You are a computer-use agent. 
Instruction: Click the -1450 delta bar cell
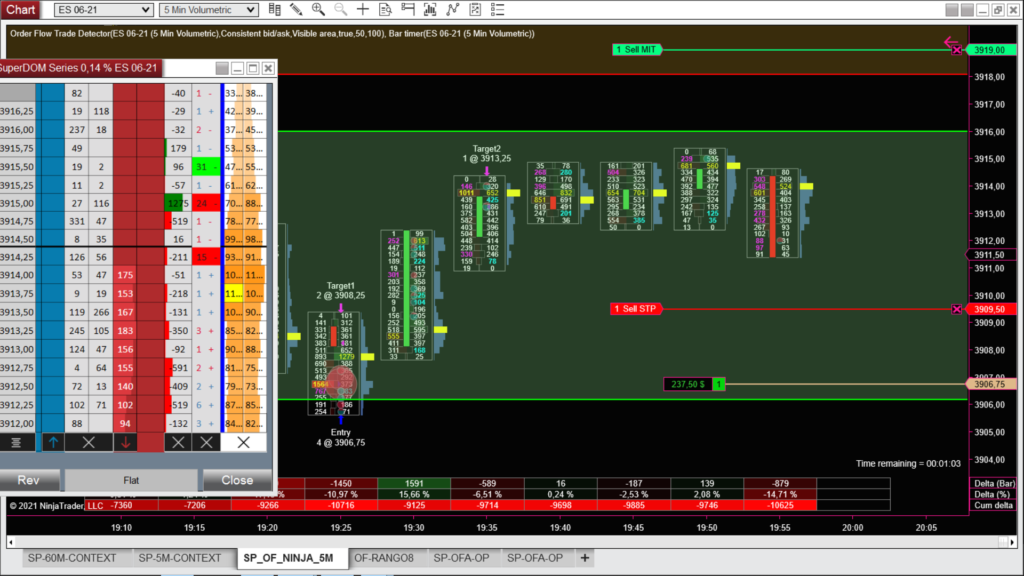click(x=341, y=483)
